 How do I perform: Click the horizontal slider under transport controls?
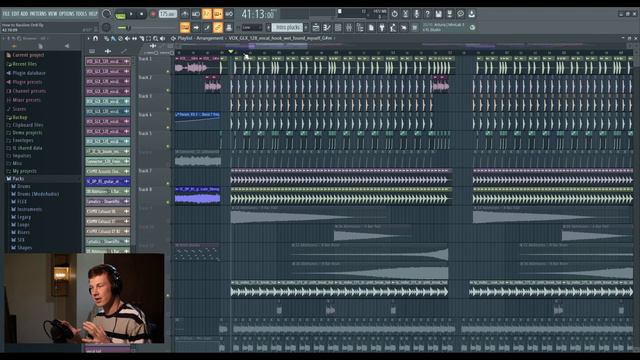(147, 28)
